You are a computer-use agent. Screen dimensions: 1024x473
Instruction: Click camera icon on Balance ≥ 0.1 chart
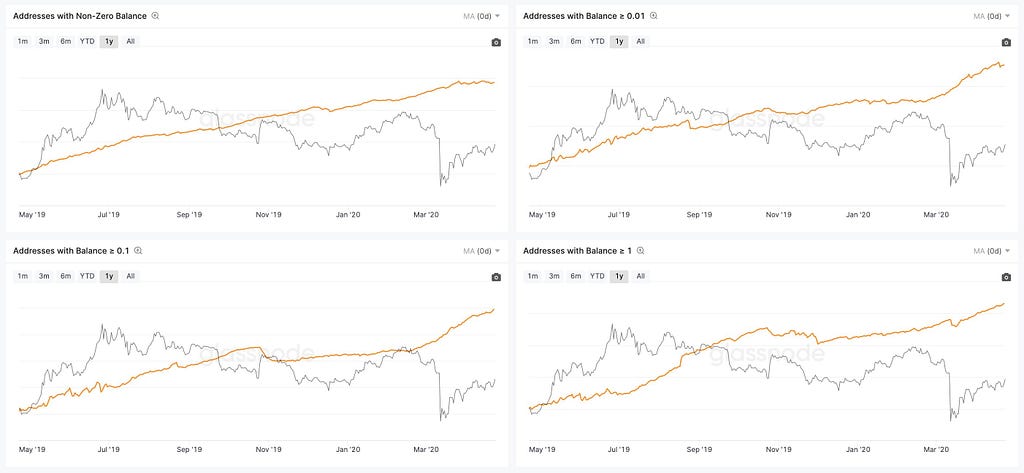[496, 277]
